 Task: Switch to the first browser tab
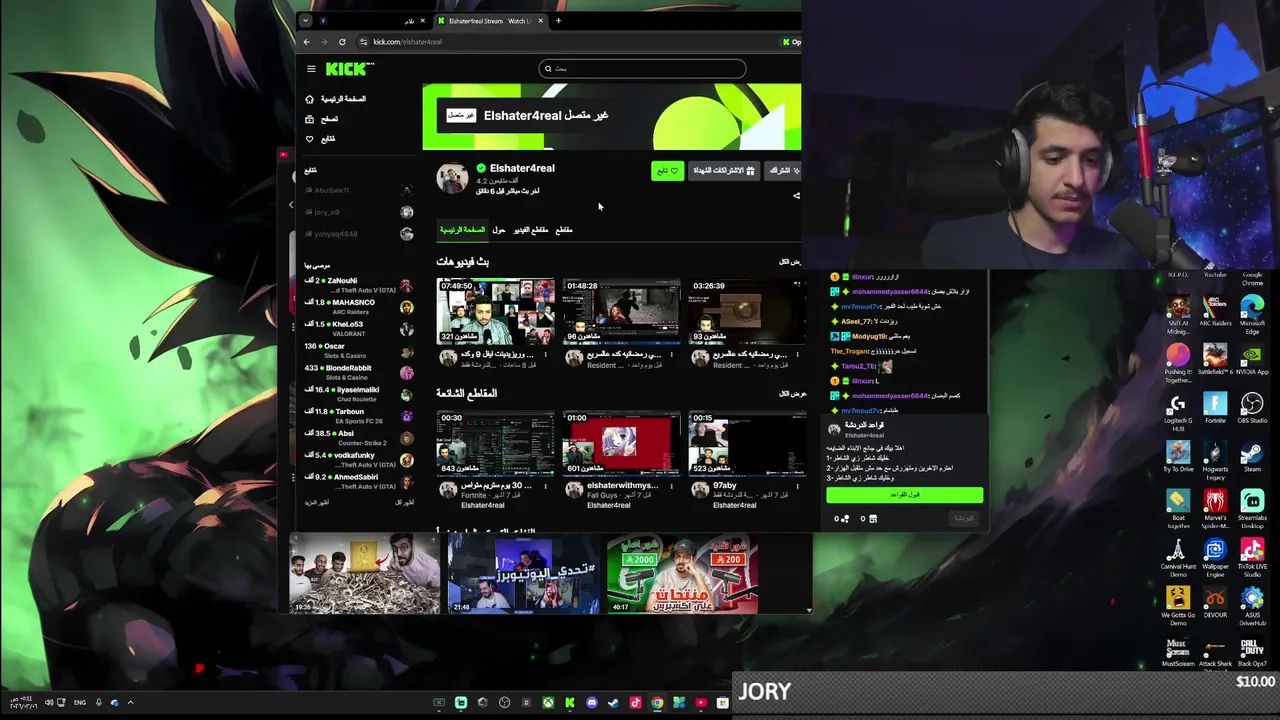(x=370, y=21)
